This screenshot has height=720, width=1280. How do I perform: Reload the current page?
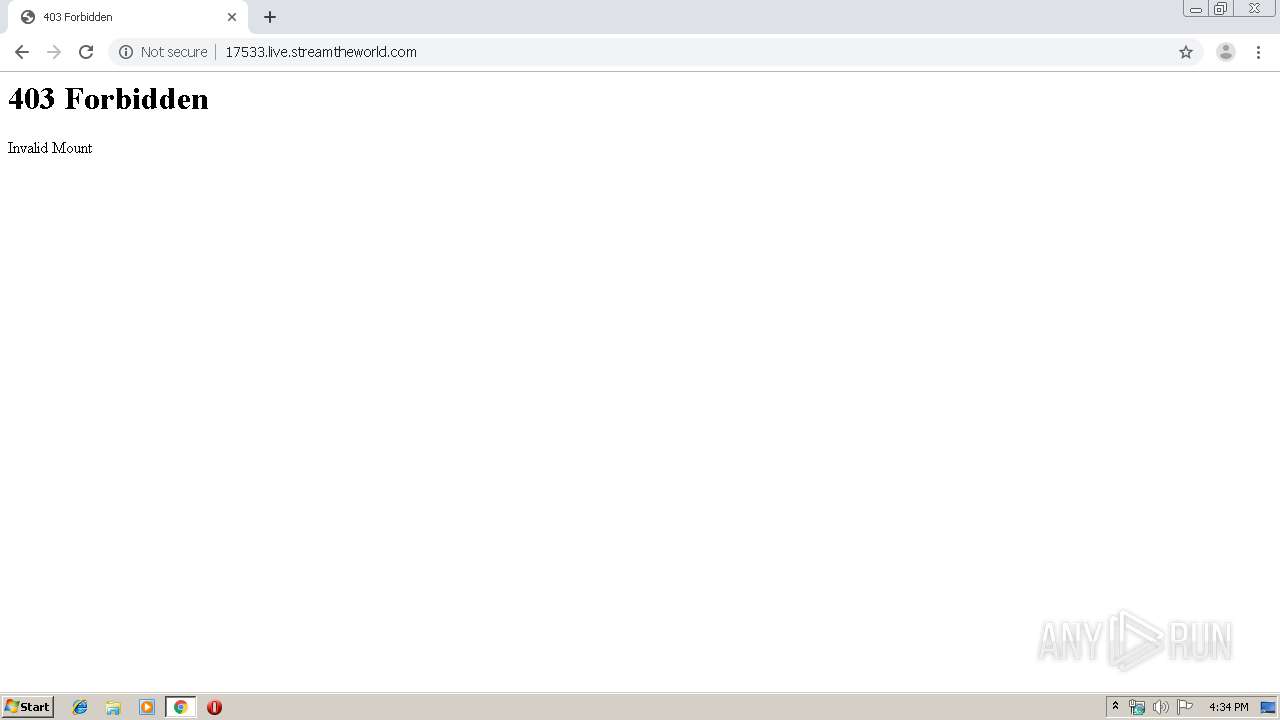pos(86,52)
